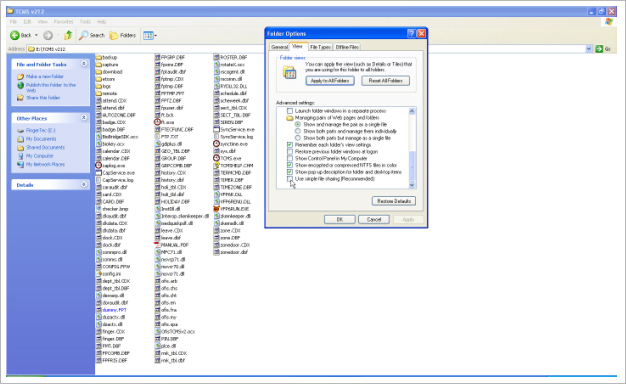Check Restore previous folder windows at logon
The width and height of the screenshot is (626, 384).
pos(290,152)
